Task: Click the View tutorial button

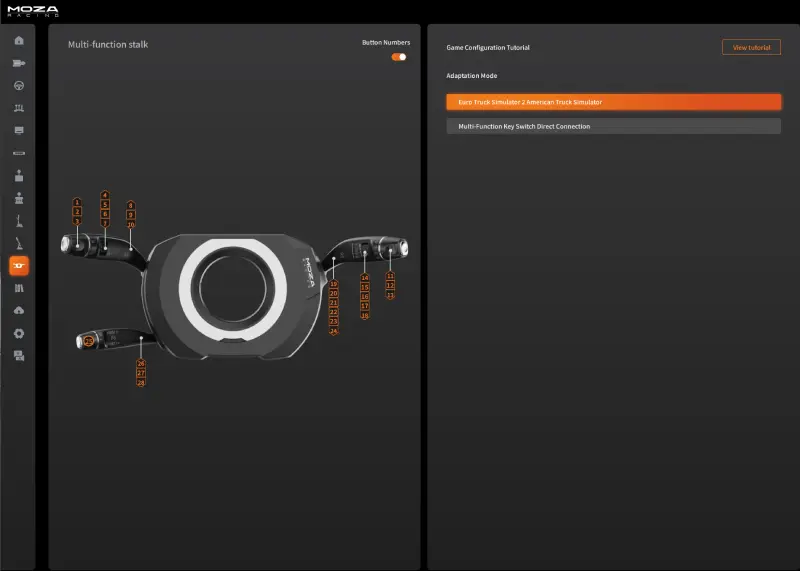Action: [x=751, y=47]
